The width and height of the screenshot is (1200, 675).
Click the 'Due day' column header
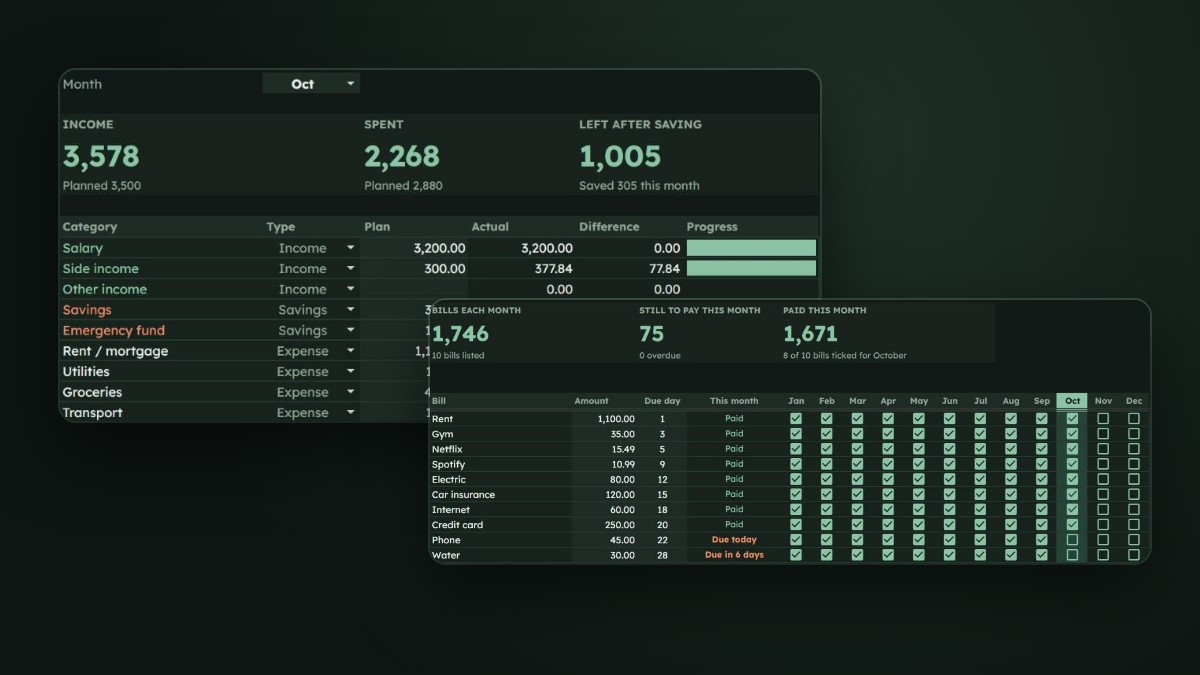pos(662,401)
